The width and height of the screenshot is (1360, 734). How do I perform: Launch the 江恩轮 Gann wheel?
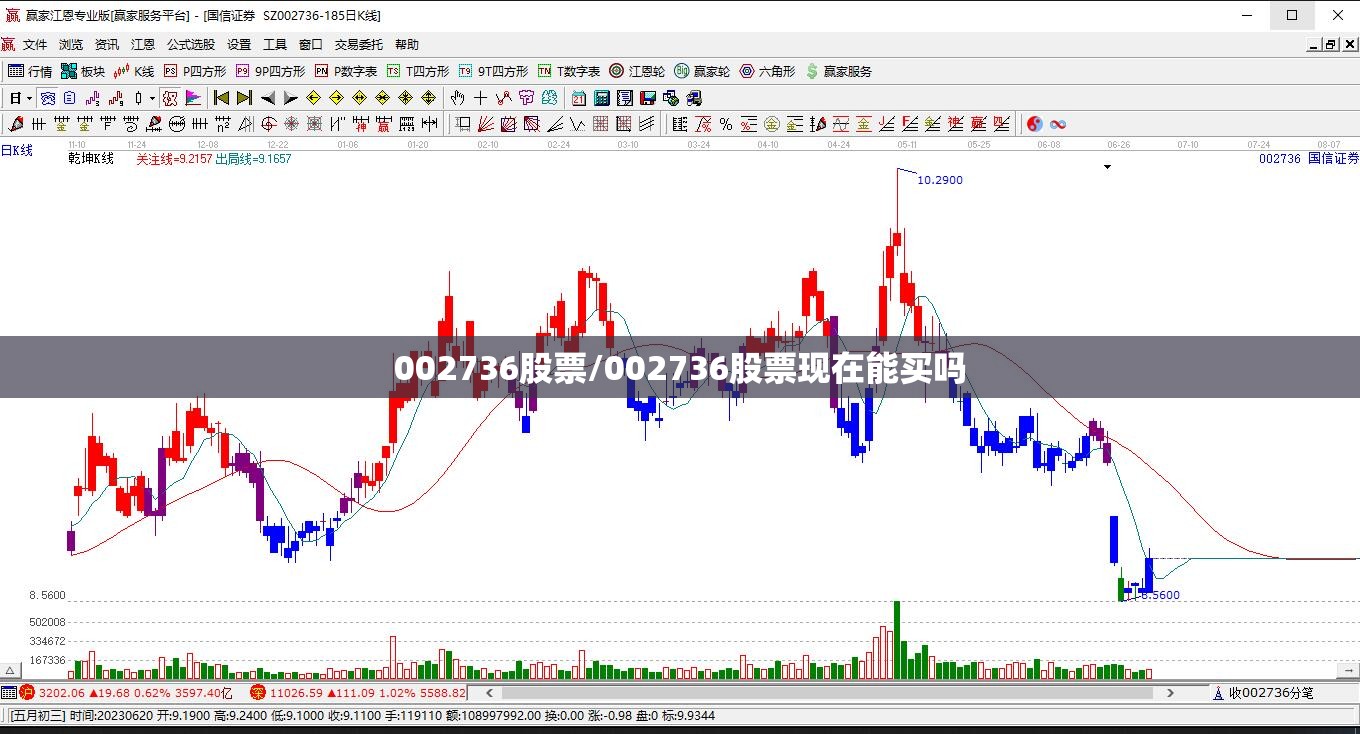tap(636, 71)
